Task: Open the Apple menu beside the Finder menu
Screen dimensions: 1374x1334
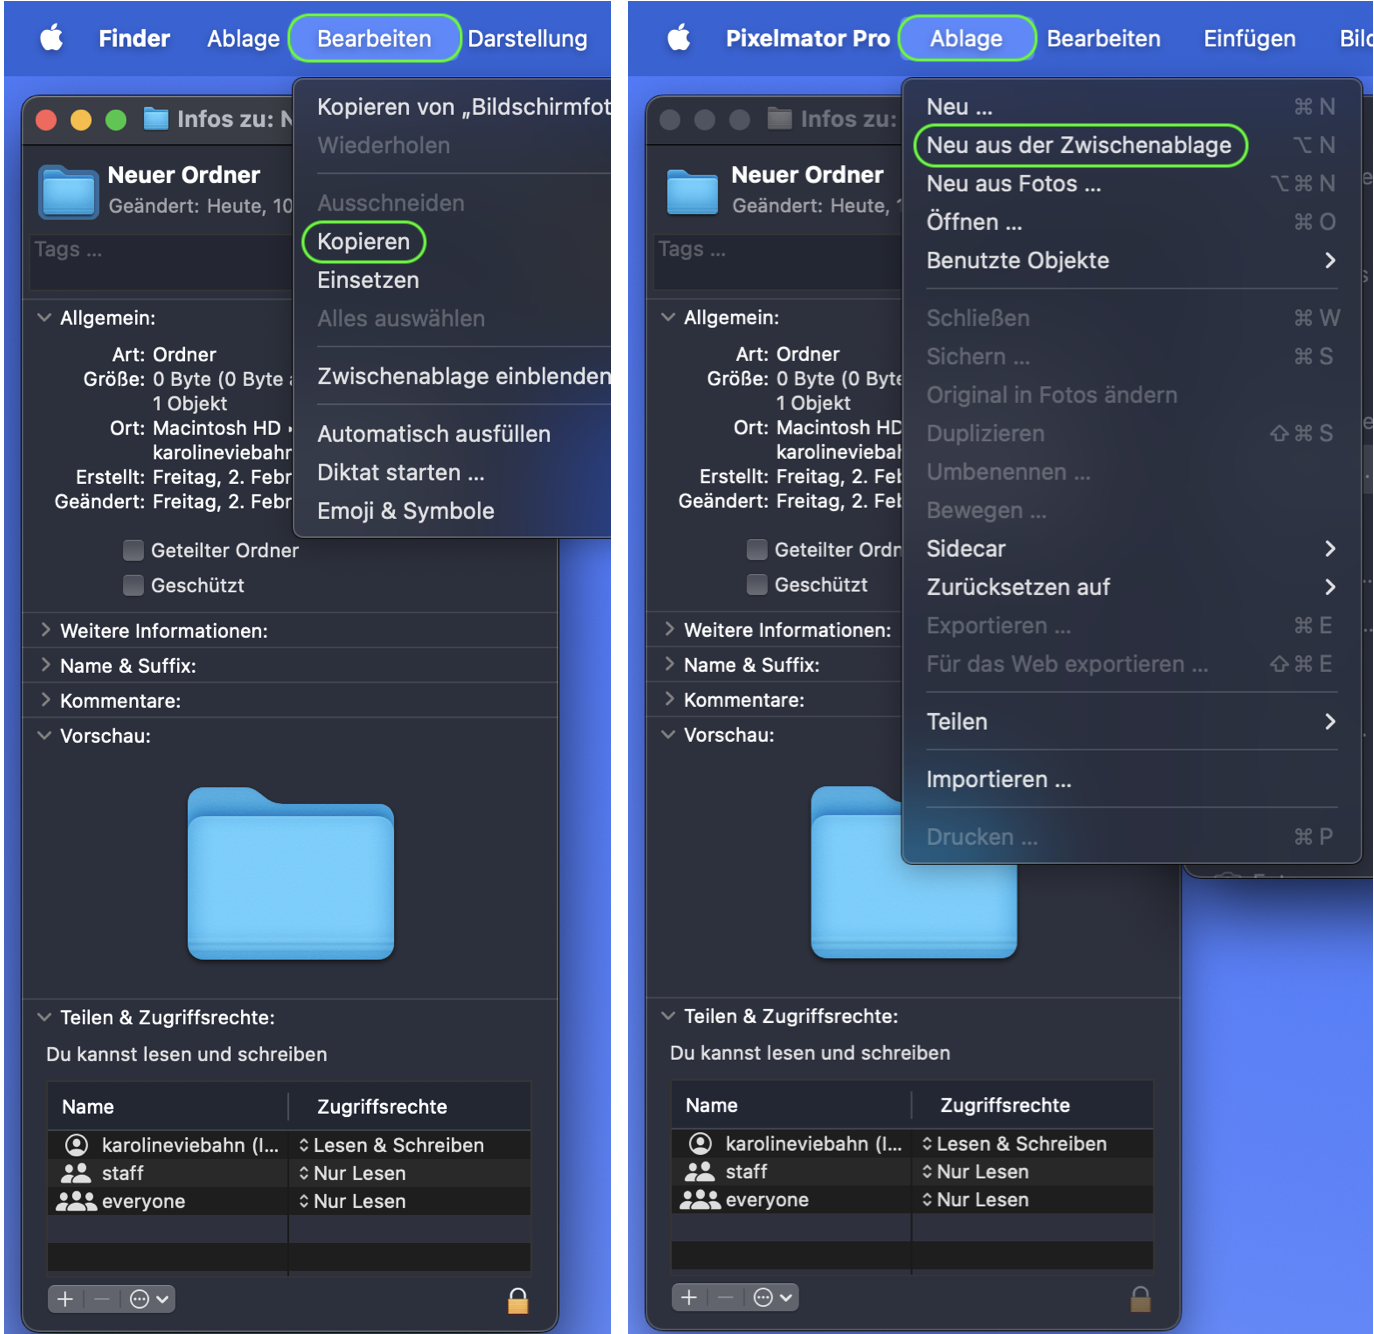Action: 51,38
